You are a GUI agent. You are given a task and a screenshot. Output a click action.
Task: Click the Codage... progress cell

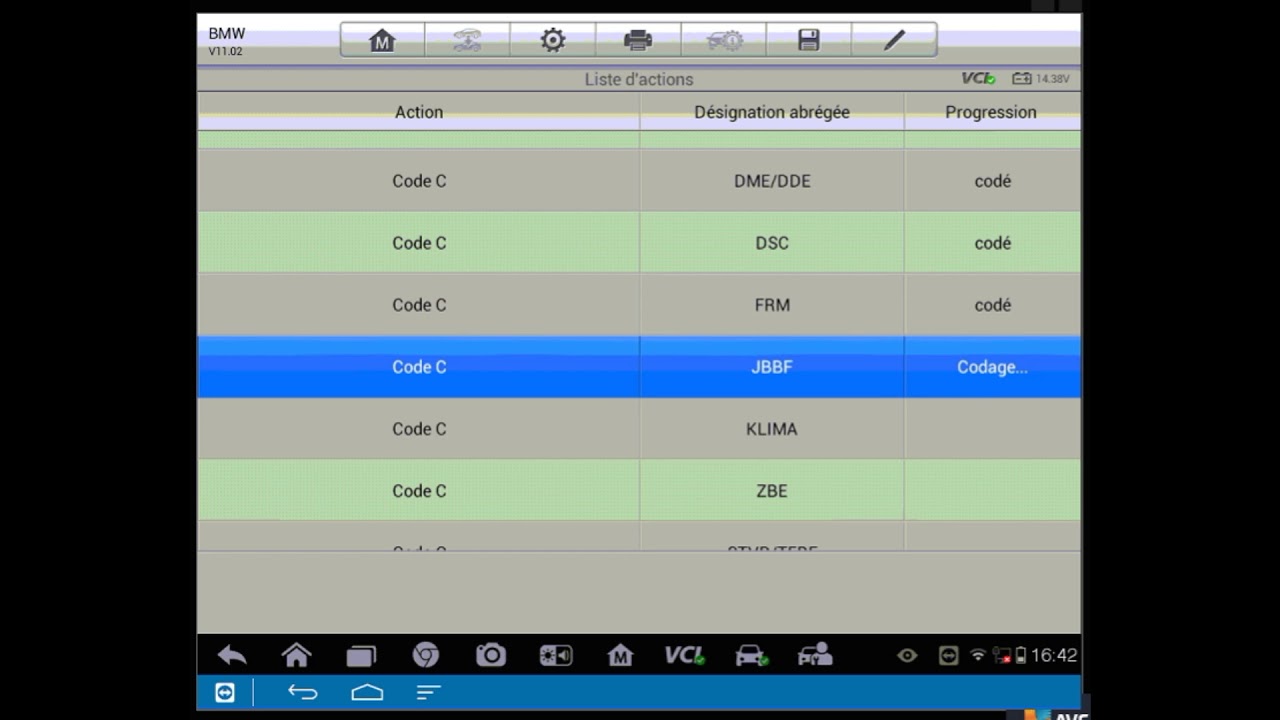pos(992,367)
